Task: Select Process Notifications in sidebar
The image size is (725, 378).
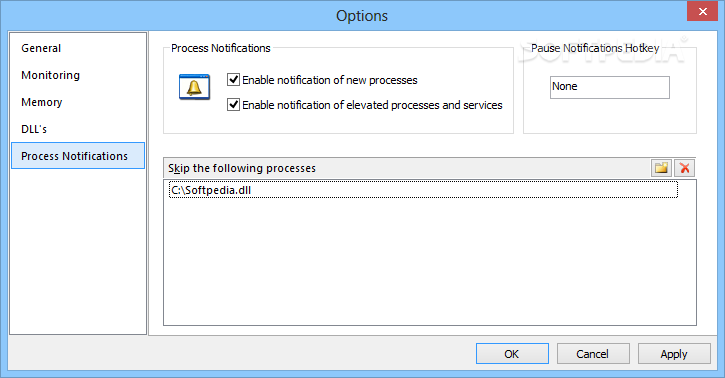Action: pyautogui.click(x=78, y=156)
